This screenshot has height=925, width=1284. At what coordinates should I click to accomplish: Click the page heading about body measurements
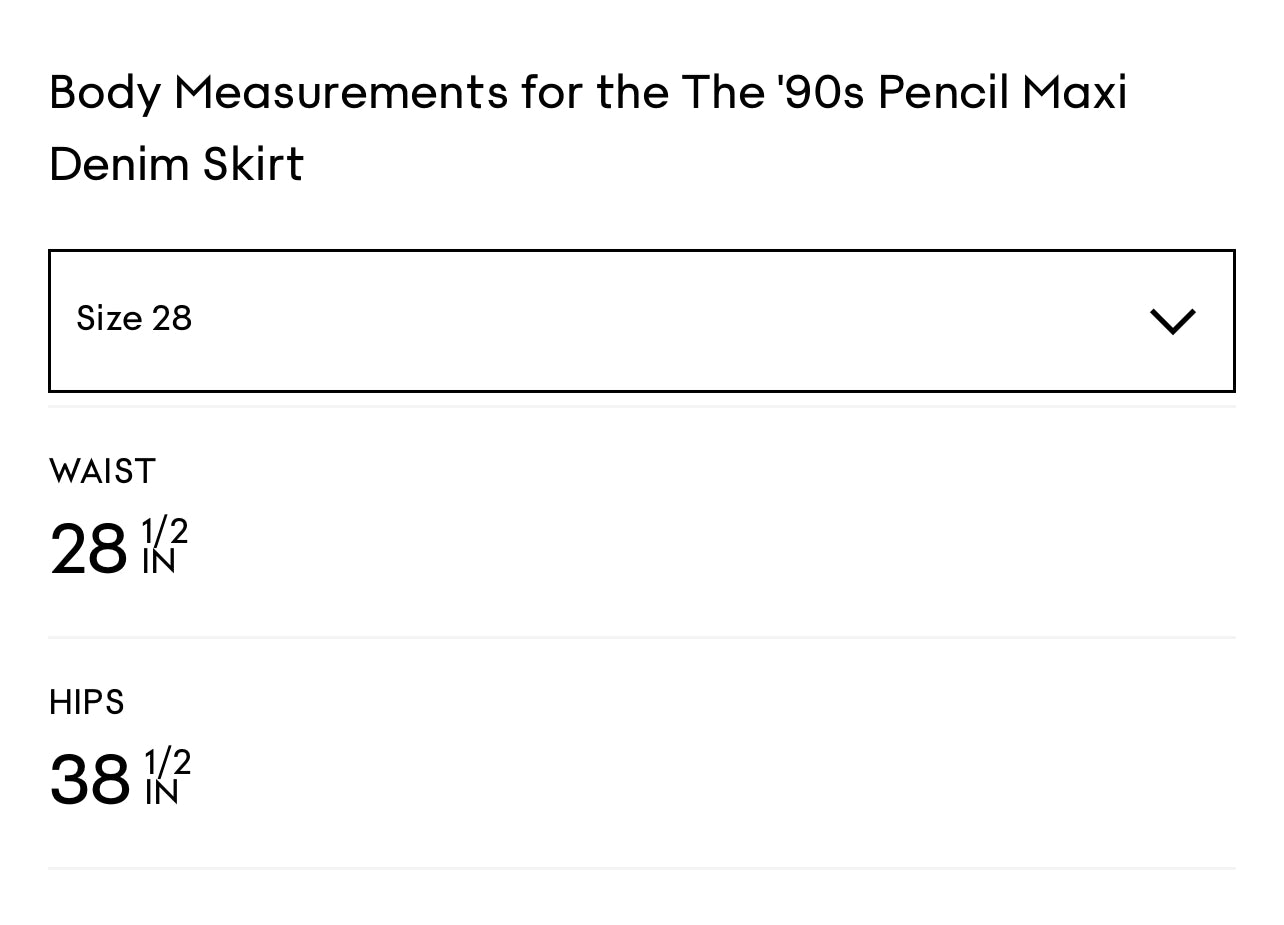click(588, 127)
